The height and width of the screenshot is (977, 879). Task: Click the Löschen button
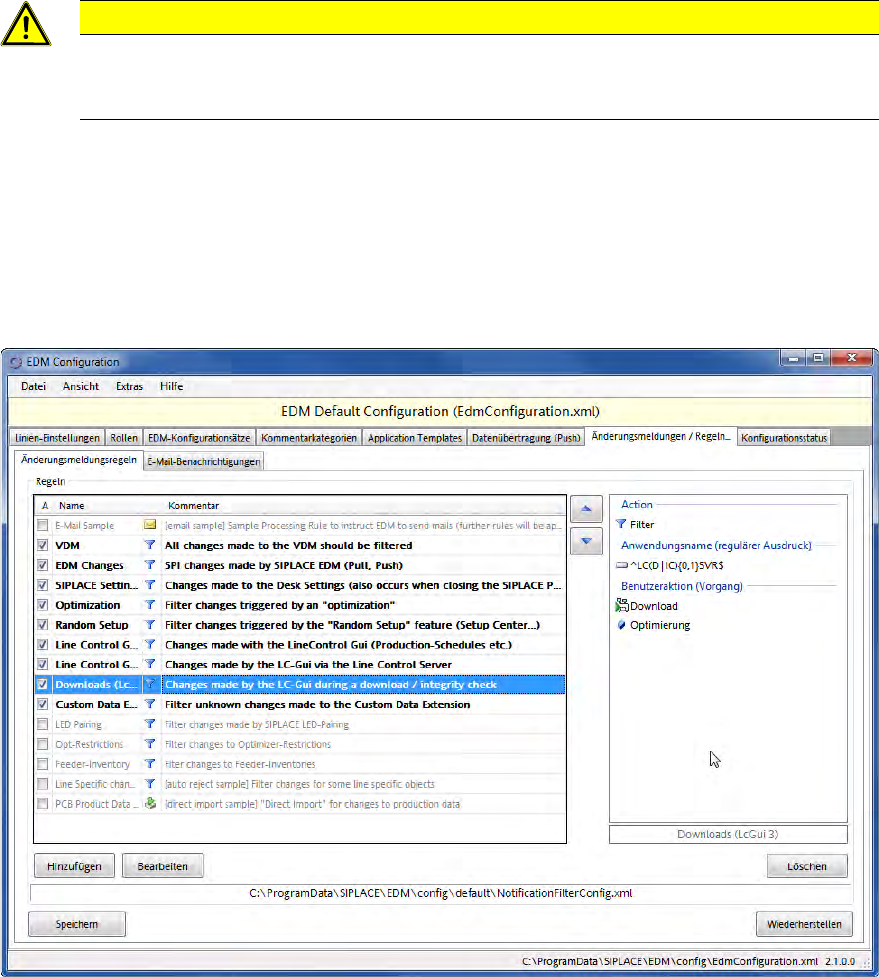pyautogui.click(x=807, y=866)
